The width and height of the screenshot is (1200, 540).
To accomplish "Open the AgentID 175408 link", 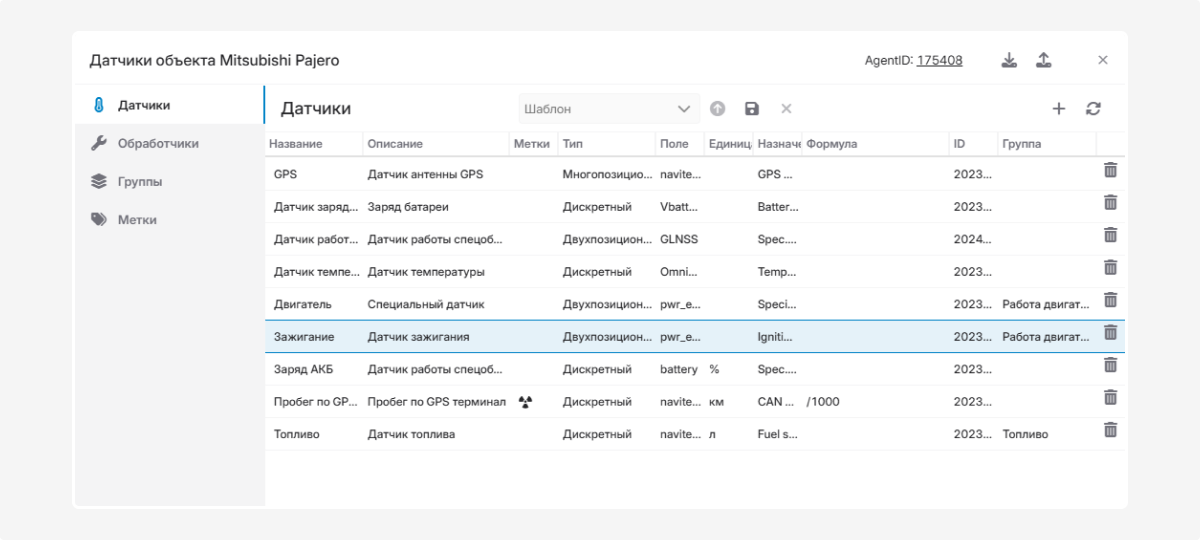I will pyautogui.click(x=939, y=60).
